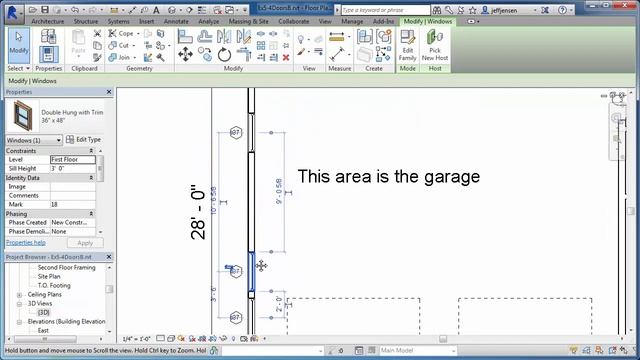Toggle the Properties palette icon
Screen dimensions: 640x360
click(x=49, y=54)
